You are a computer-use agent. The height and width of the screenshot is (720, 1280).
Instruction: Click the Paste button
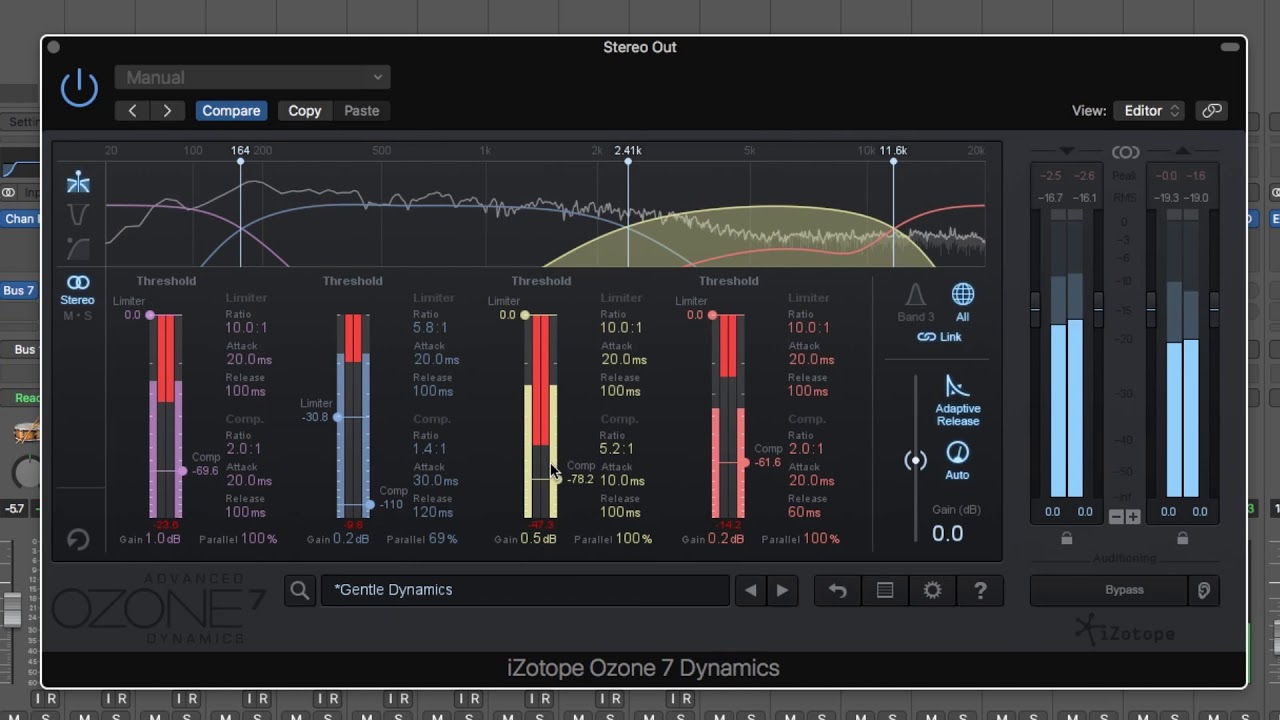(x=362, y=111)
